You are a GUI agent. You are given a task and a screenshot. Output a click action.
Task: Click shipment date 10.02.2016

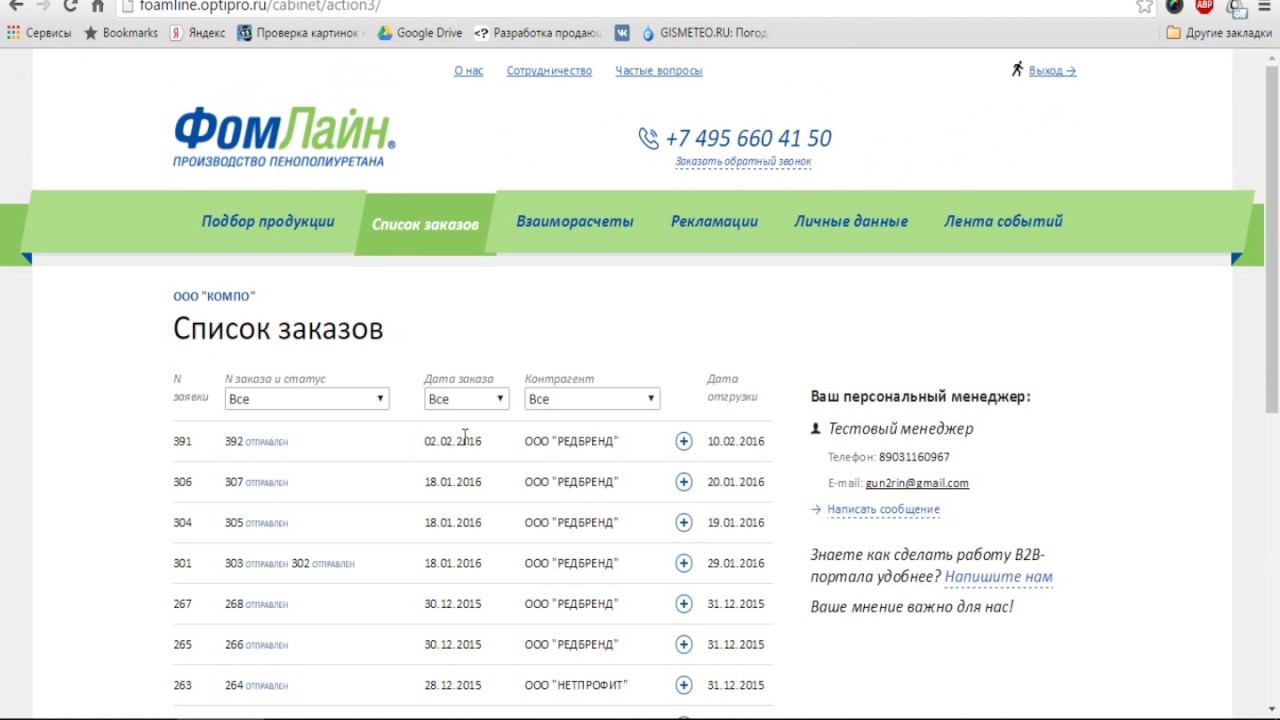(735, 441)
